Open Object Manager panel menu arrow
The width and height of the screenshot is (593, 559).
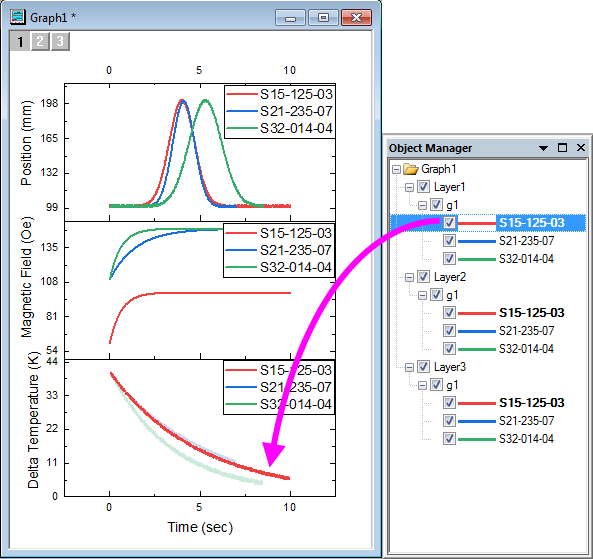pos(543,148)
